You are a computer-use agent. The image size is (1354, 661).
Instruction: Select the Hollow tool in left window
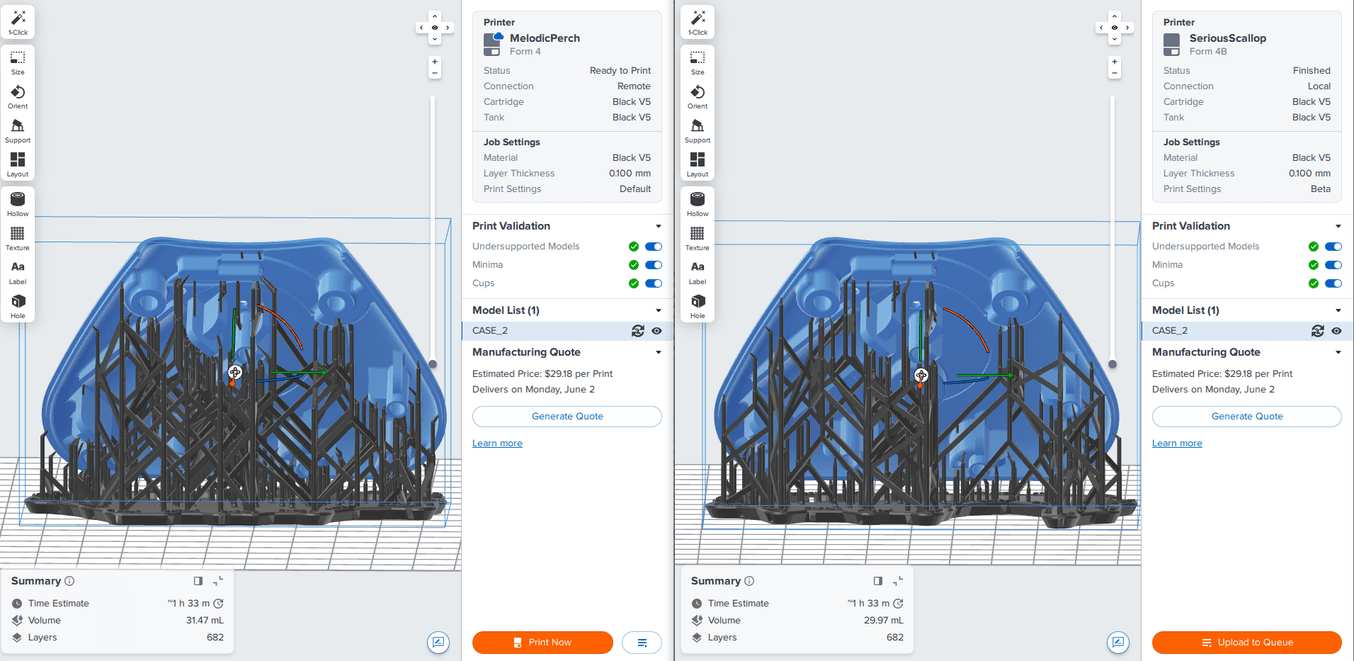click(x=18, y=202)
